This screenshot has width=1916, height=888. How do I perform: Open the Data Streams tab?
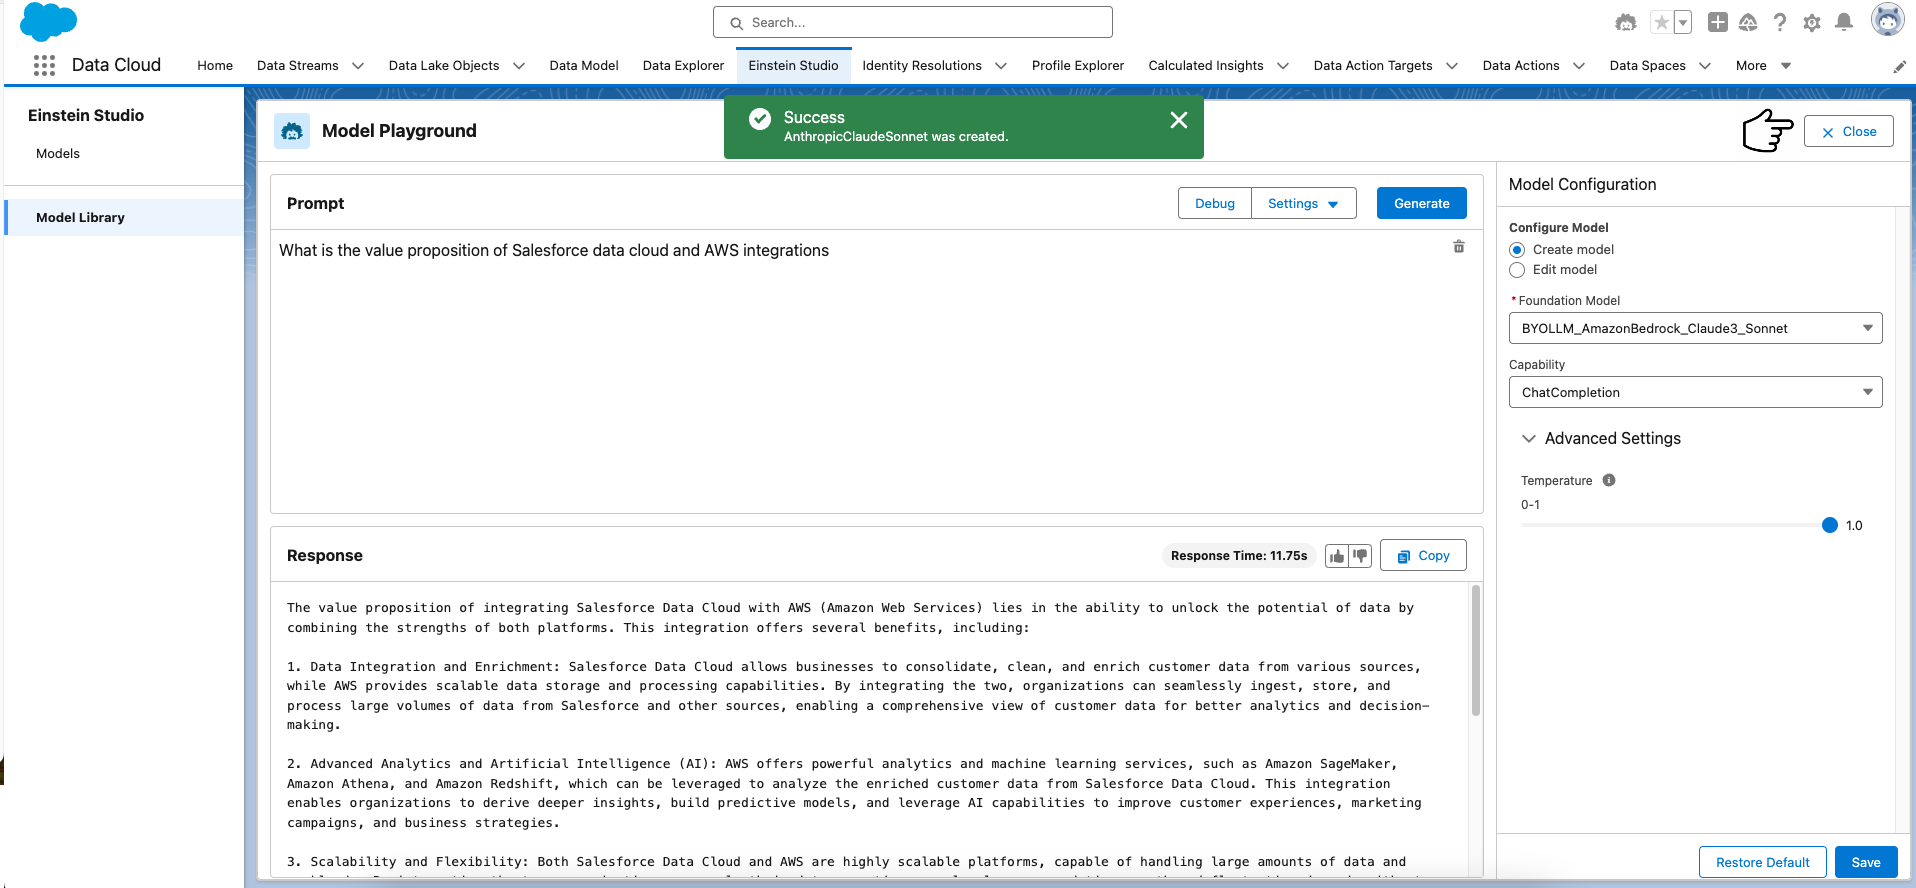[x=298, y=66]
